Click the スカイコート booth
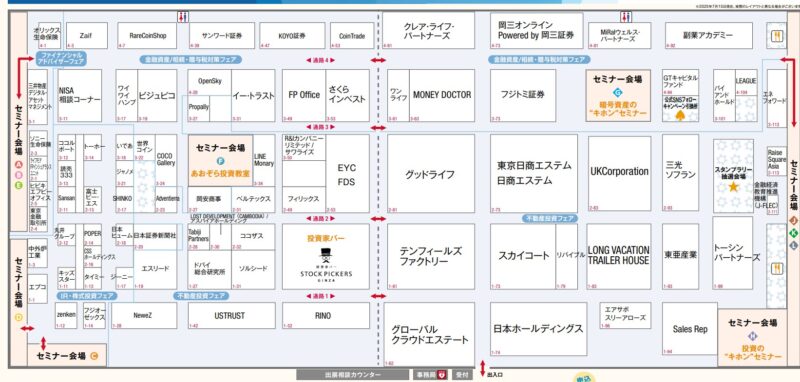Screen dimensions: 800x382 coord(523,257)
